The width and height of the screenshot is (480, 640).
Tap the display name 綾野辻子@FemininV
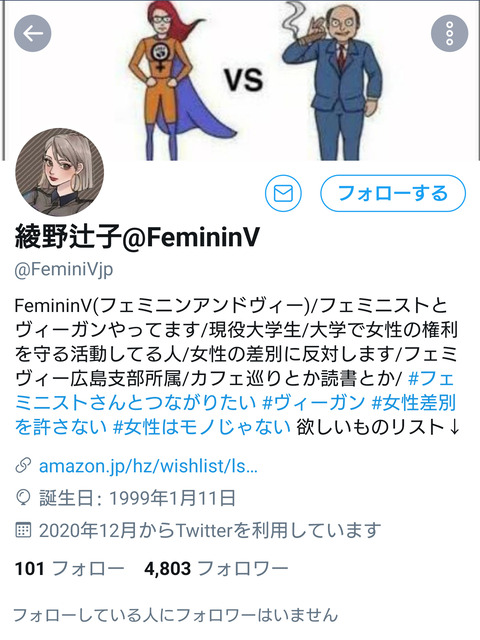point(137,236)
